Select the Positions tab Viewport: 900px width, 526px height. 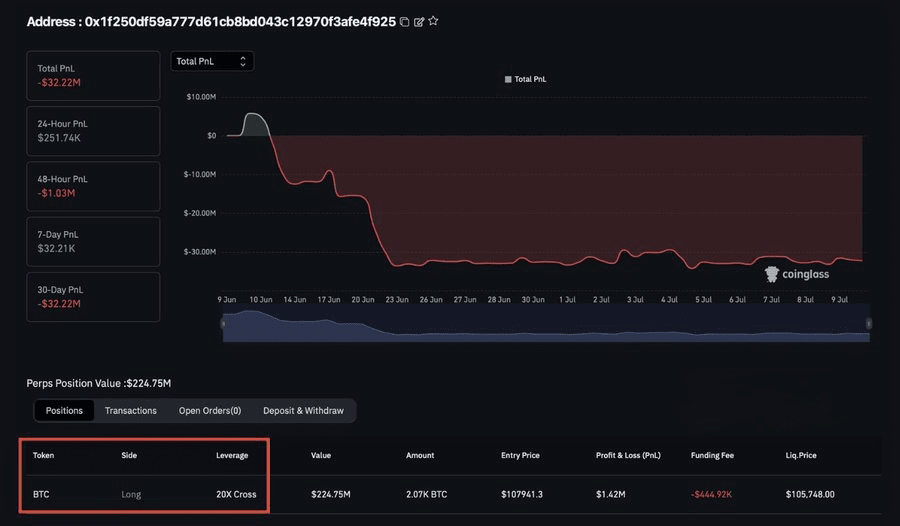click(64, 411)
